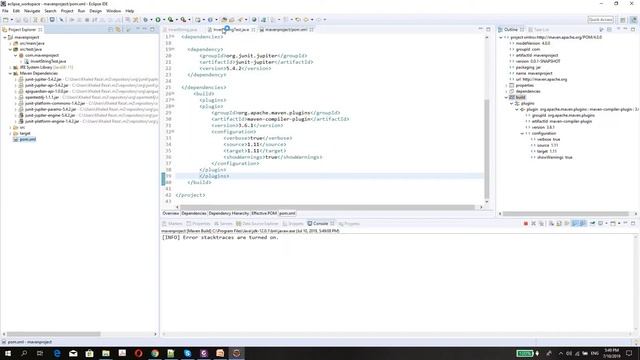The image size is (640, 360).
Task: Click the Debug bug toolbar icon
Action: [x=145, y=20]
